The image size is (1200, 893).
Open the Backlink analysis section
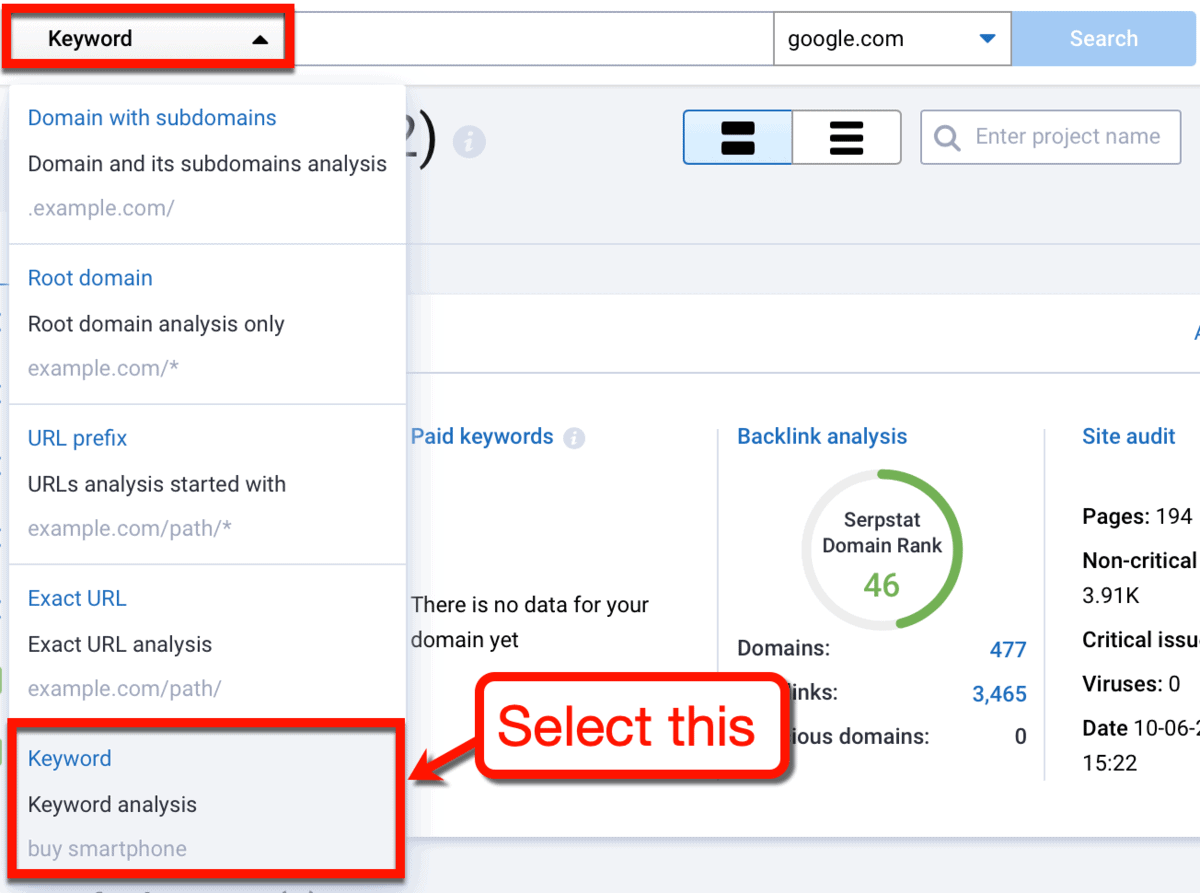point(821,436)
